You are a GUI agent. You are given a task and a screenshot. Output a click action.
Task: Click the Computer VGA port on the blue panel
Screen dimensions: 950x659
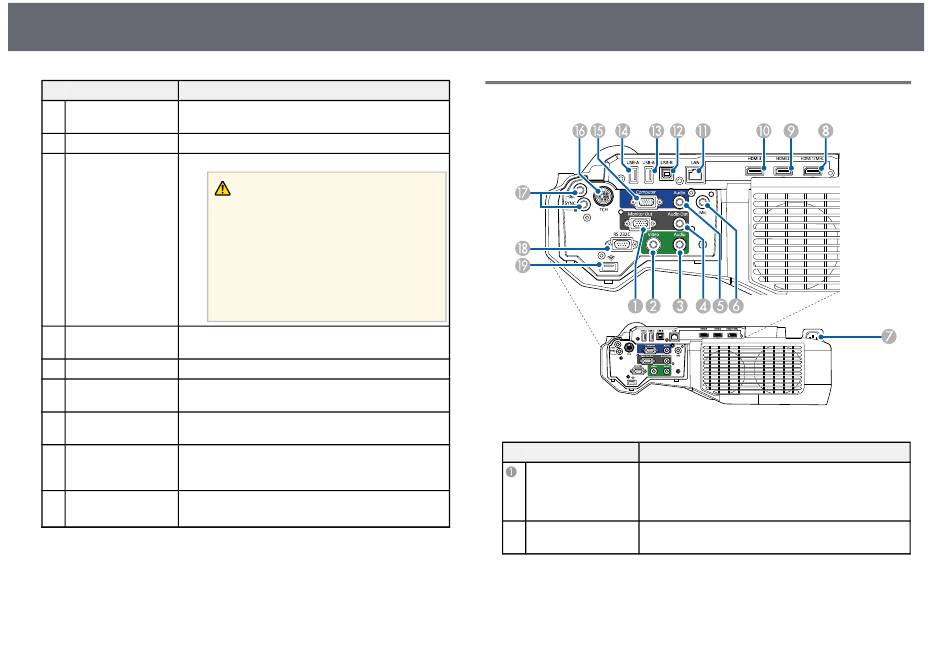point(645,203)
